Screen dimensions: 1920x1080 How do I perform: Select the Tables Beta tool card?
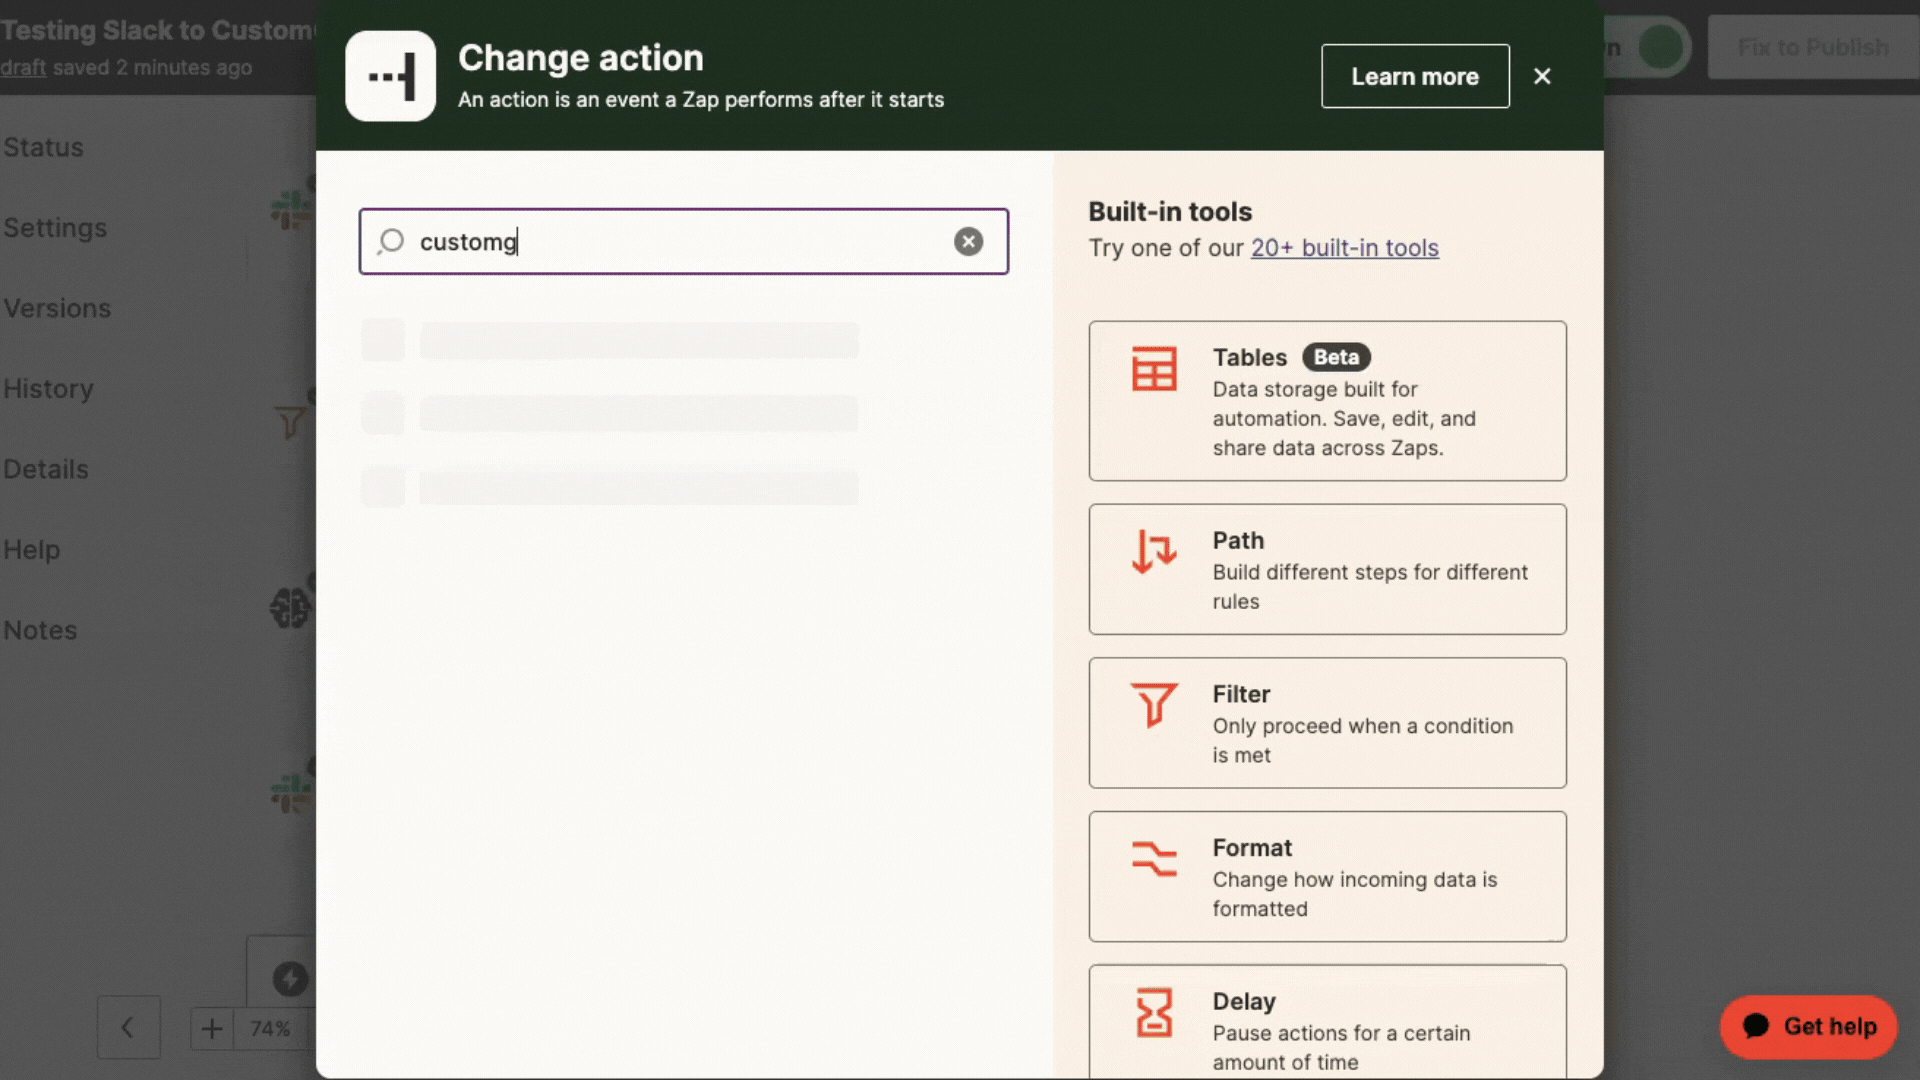[1327, 401]
